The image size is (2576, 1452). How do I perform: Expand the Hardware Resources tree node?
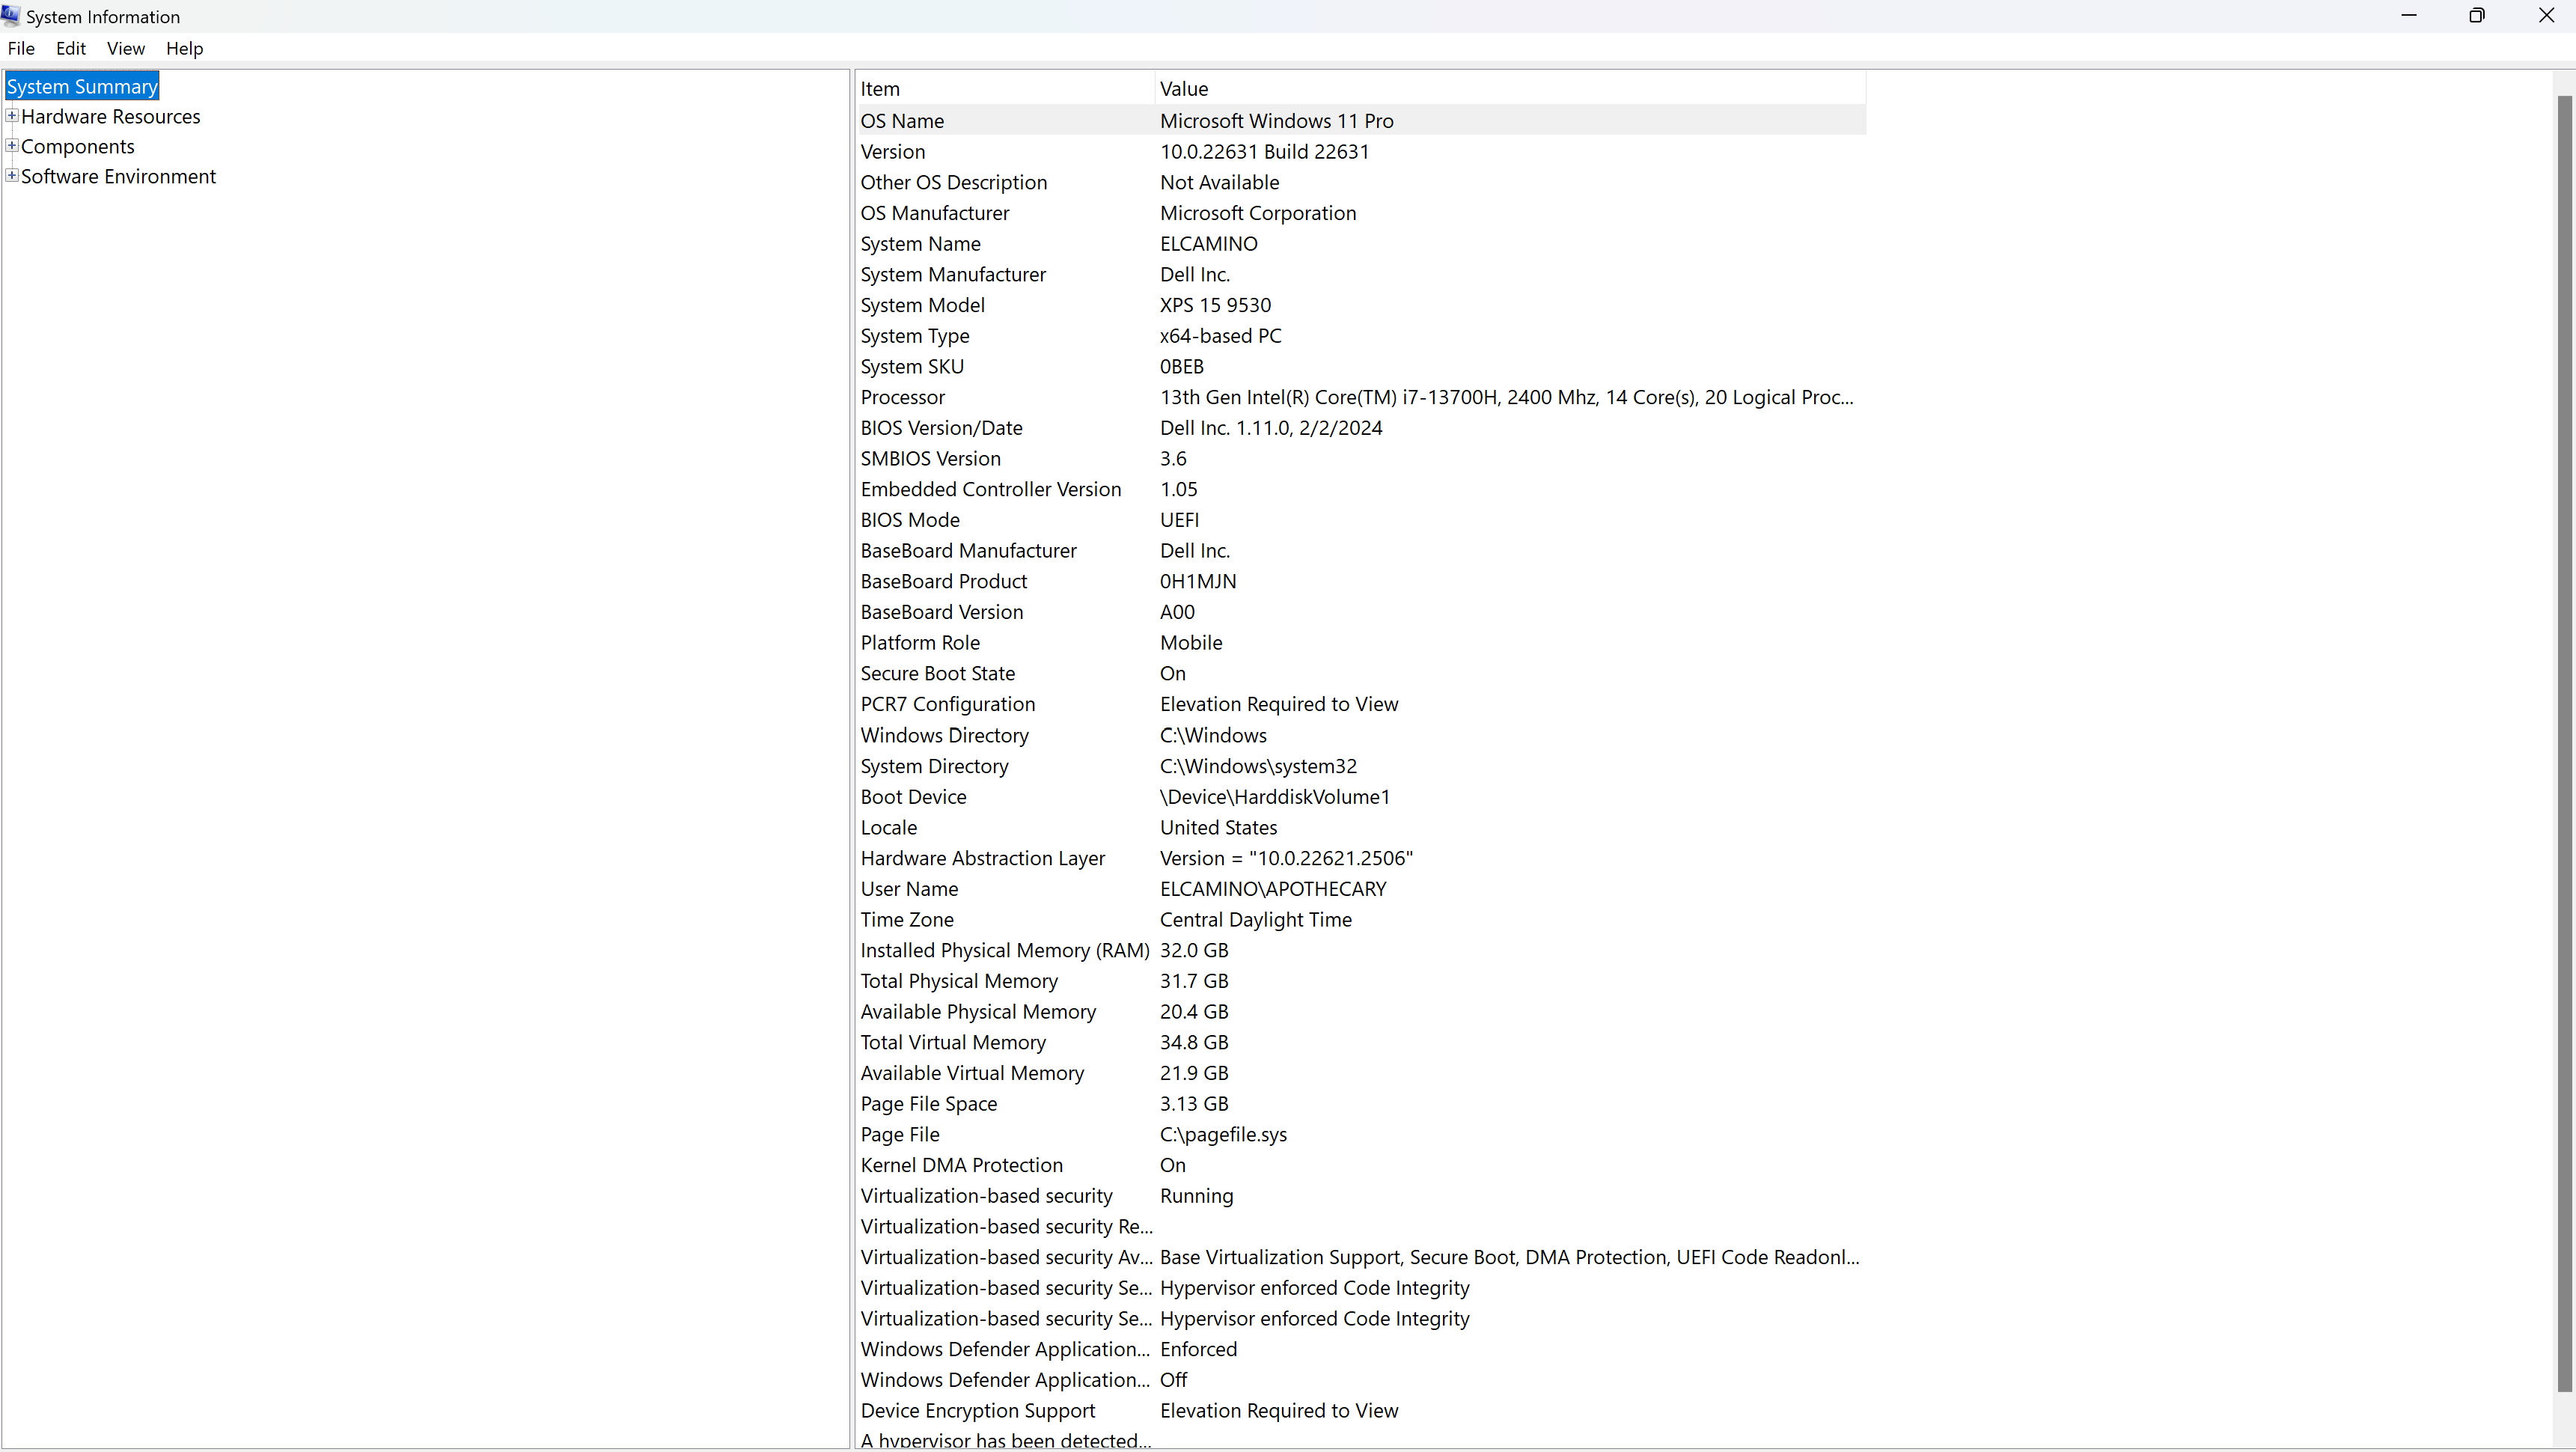pos(12,116)
